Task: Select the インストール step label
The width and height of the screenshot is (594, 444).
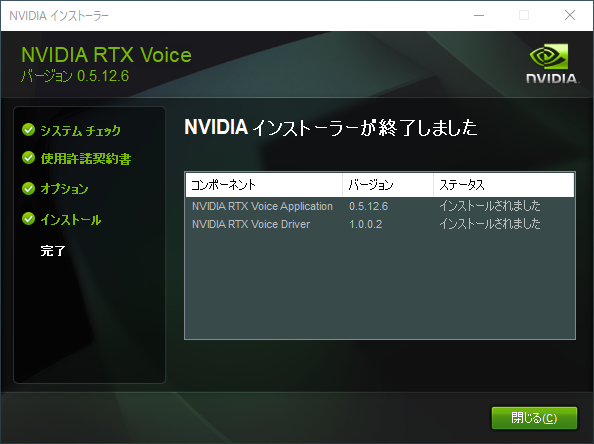Action: pyautogui.click(x=70, y=220)
